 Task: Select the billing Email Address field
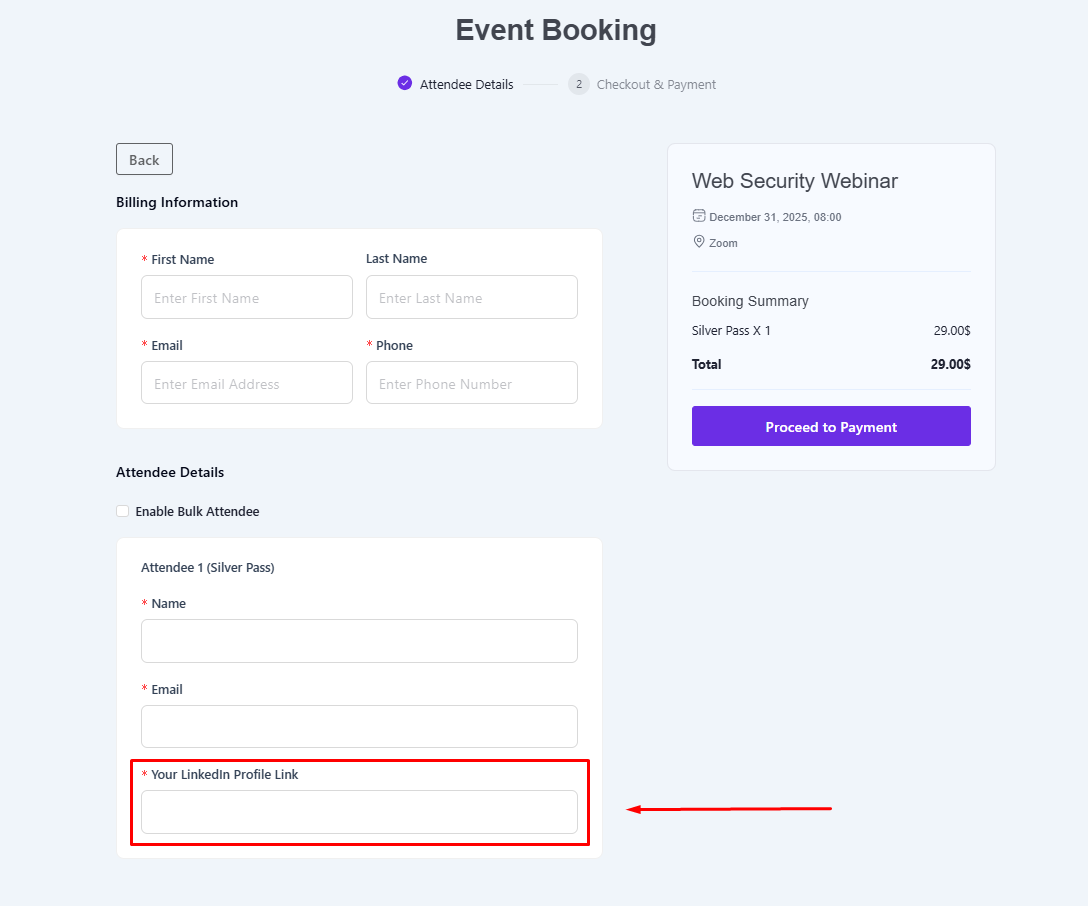pos(247,384)
